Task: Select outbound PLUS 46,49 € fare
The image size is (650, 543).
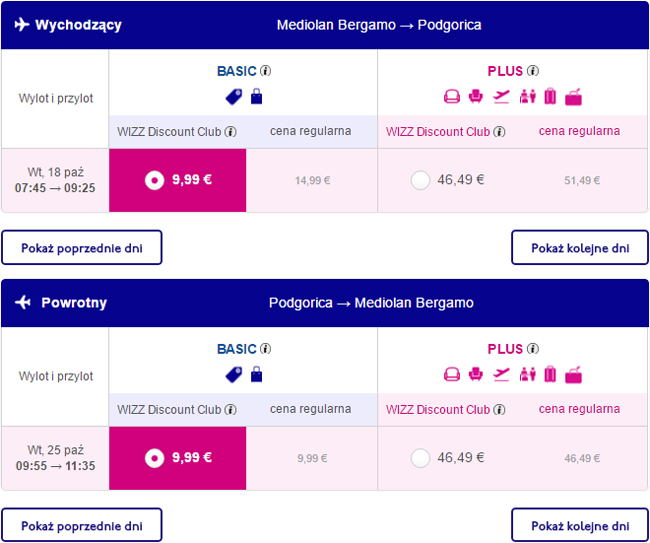Action: coord(420,180)
